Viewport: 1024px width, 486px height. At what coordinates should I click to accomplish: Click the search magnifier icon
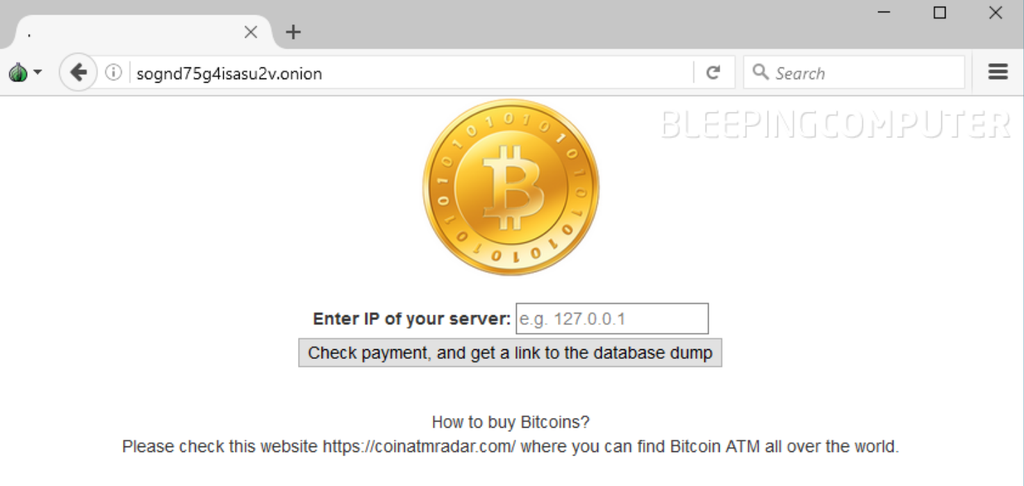tap(760, 72)
